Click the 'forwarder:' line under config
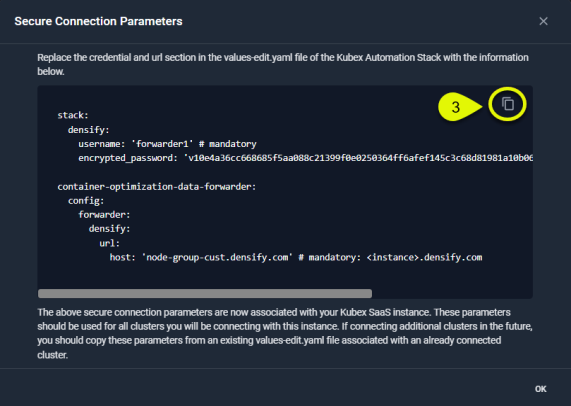Viewport: 571px width, 406px height. pyautogui.click(x=104, y=215)
